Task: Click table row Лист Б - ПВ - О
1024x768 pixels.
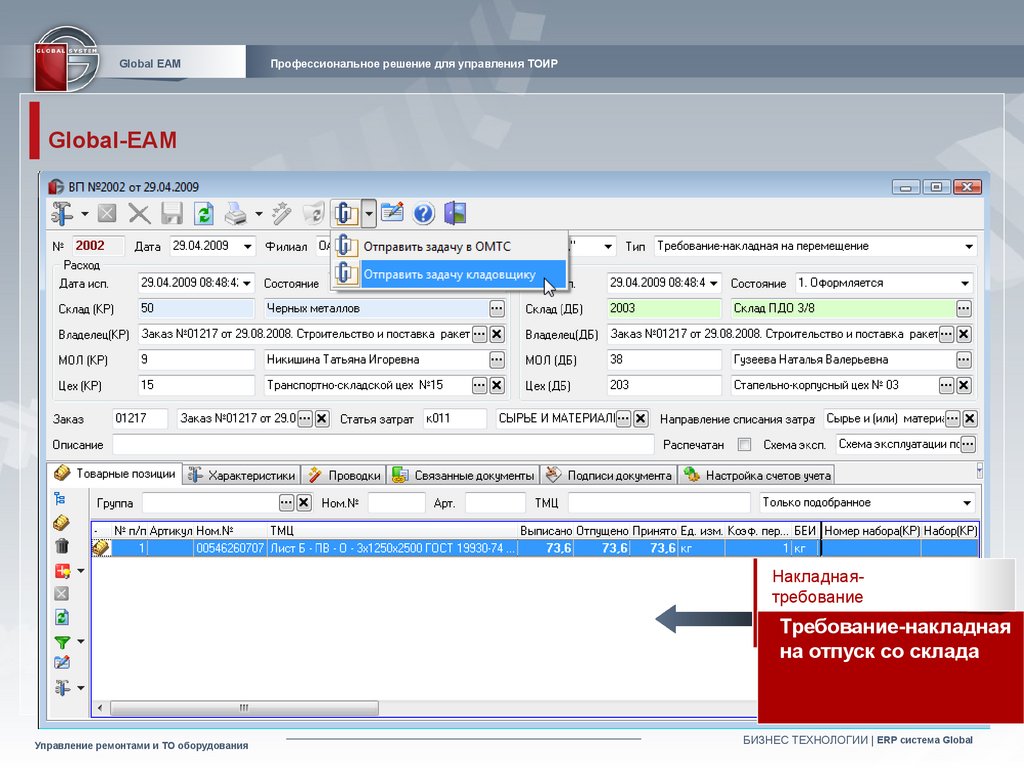Action: (534, 548)
